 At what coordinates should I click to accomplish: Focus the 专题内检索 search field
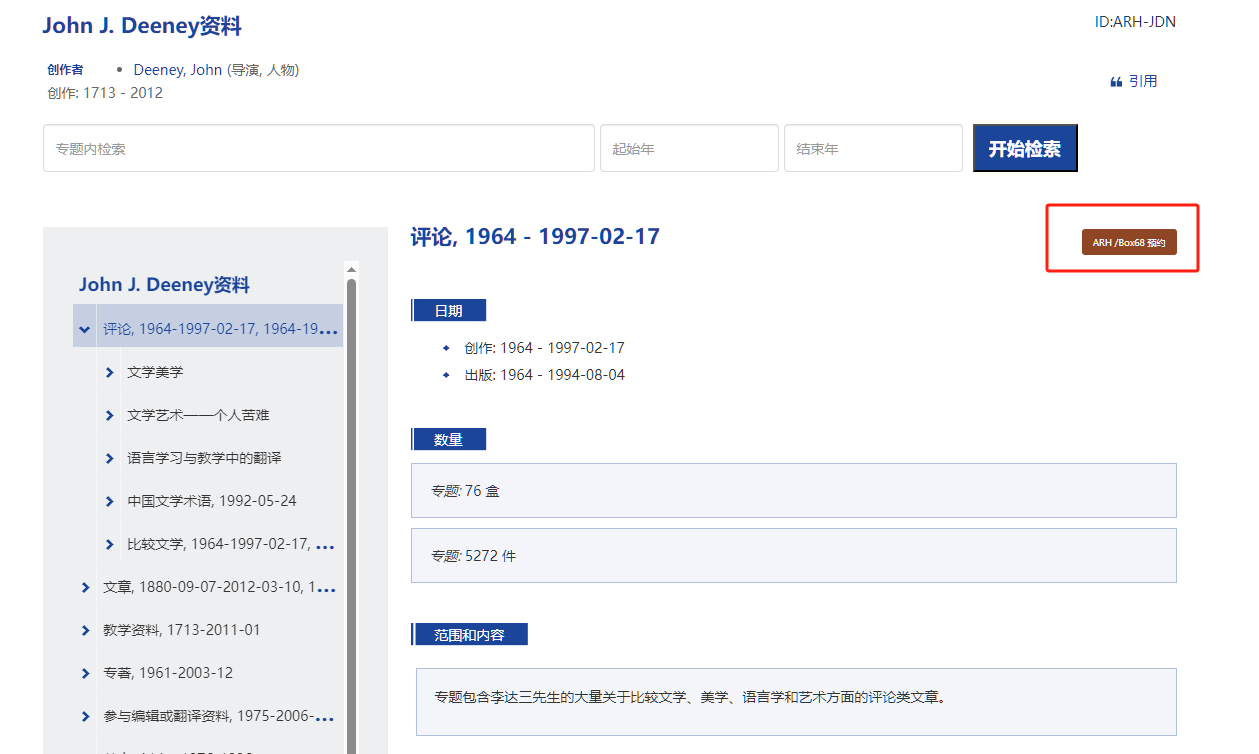pyautogui.click(x=319, y=148)
